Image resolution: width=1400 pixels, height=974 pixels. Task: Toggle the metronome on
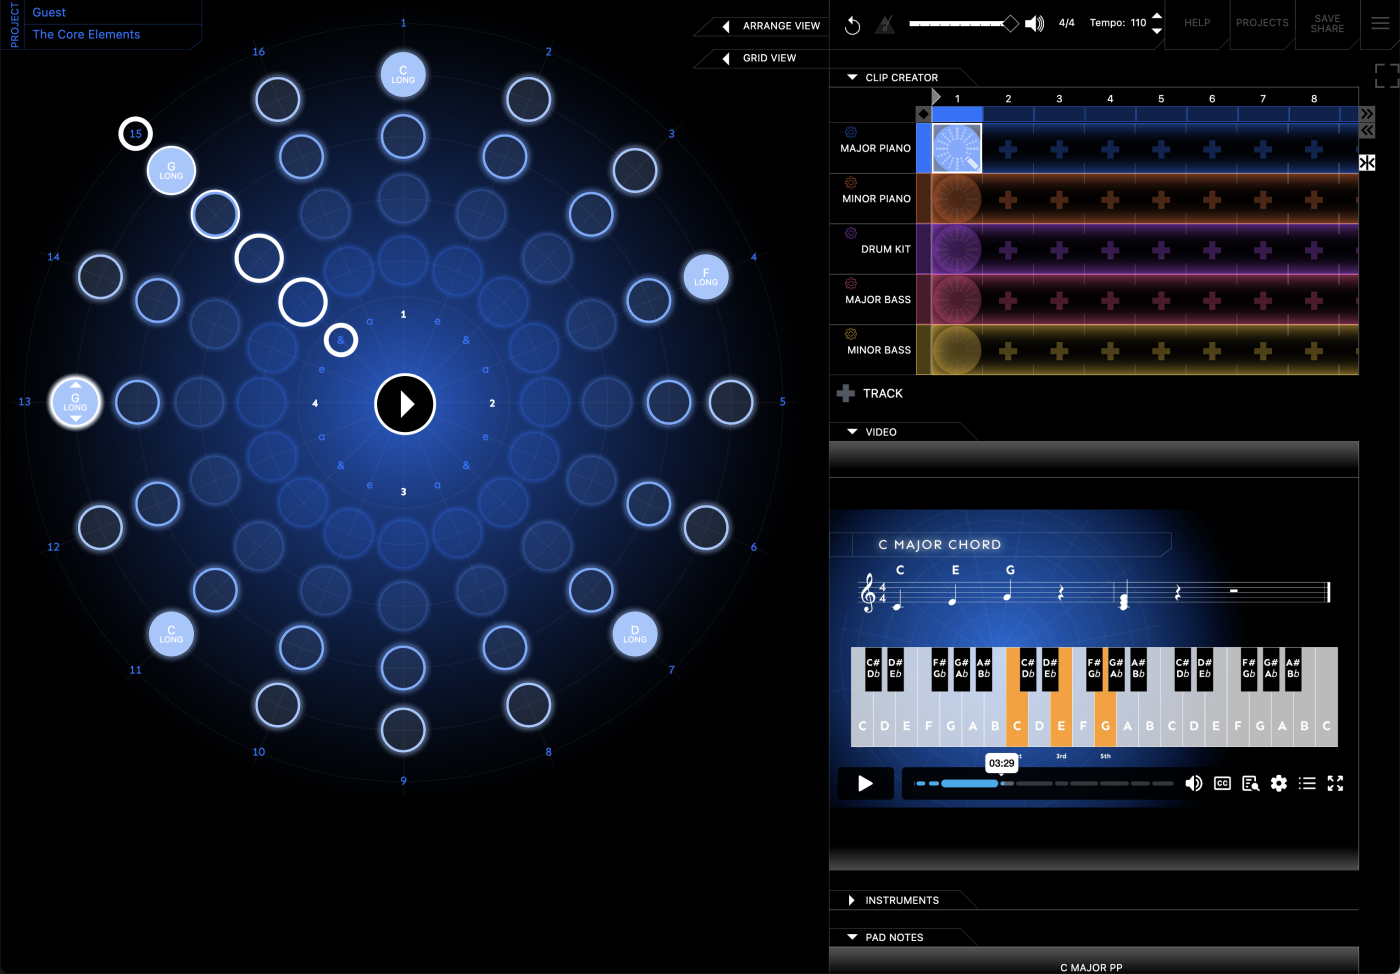pos(884,25)
